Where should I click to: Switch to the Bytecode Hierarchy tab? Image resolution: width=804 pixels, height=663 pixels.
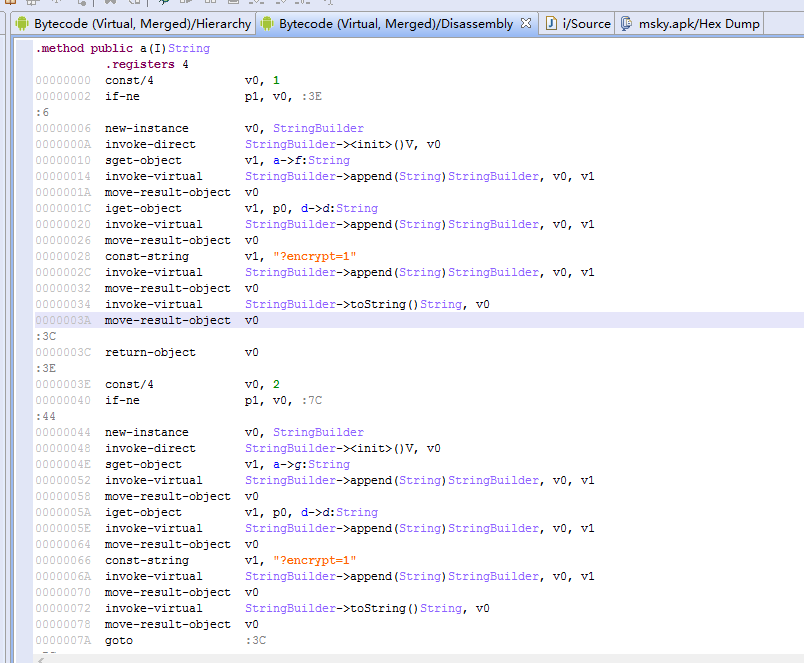133,24
